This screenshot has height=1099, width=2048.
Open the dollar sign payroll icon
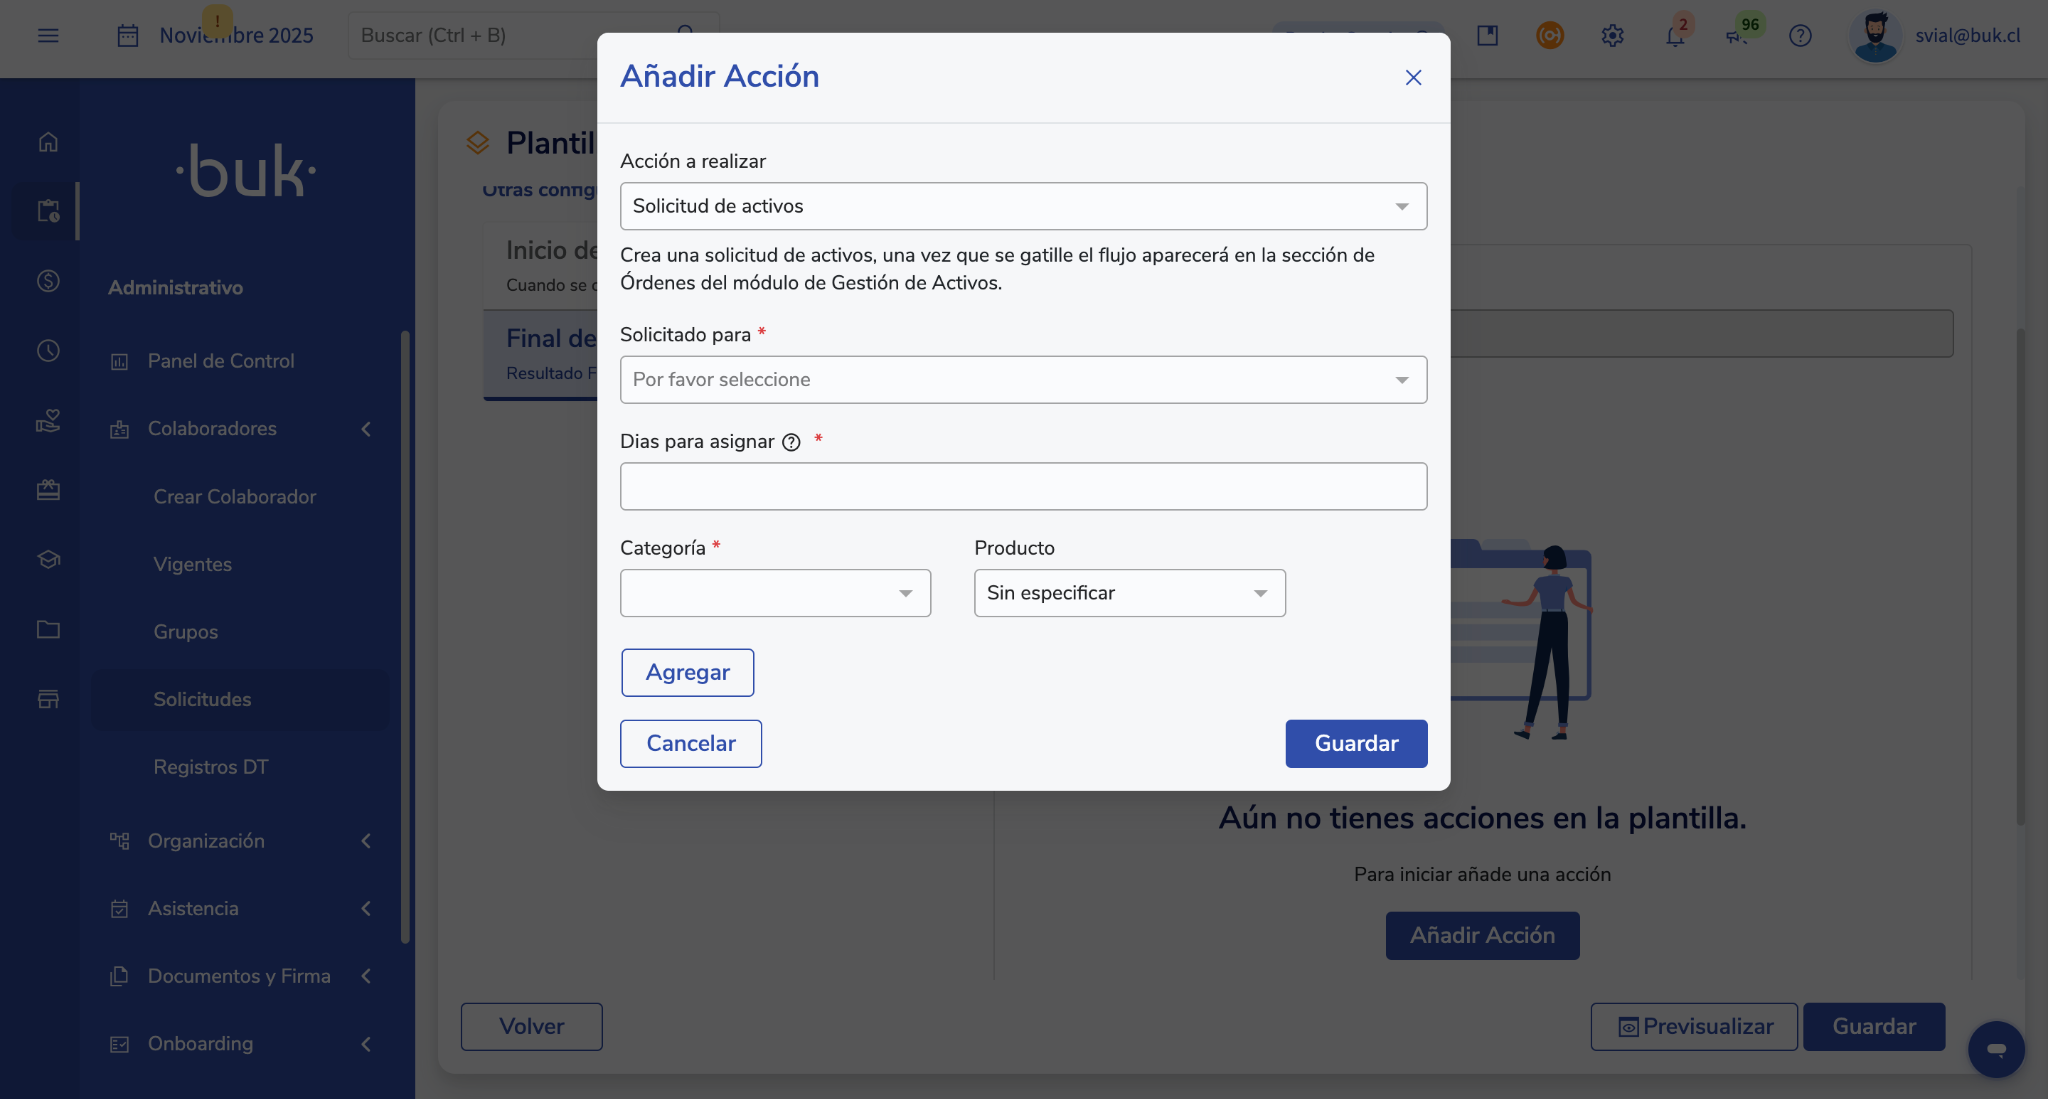[48, 281]
